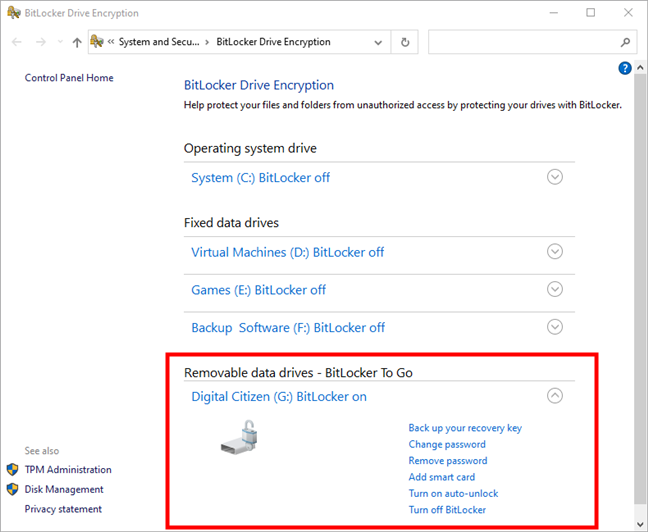
Task: Click shield icon next to TPM Administration
Action: [x=12, y=470]
